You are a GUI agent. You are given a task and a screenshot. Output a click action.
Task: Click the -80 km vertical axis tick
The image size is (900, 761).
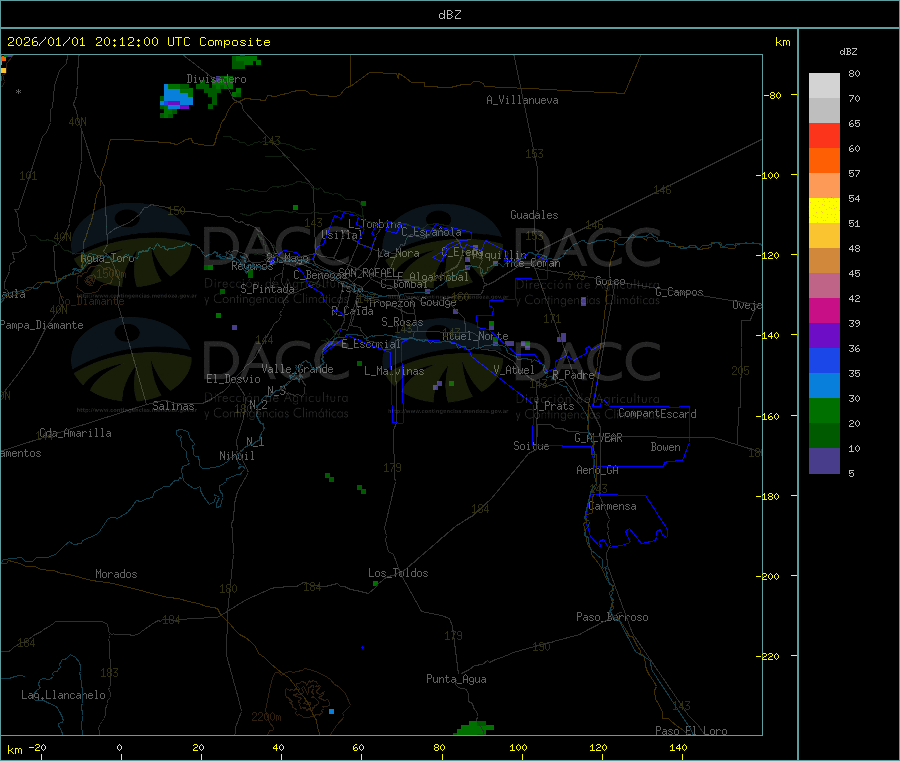pyautogui.click(x=772, y=95)
